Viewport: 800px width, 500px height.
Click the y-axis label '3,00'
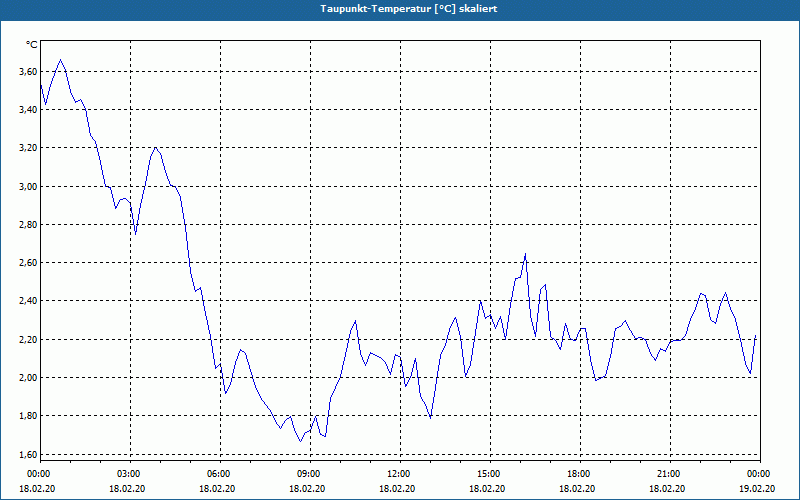[28, 187]
